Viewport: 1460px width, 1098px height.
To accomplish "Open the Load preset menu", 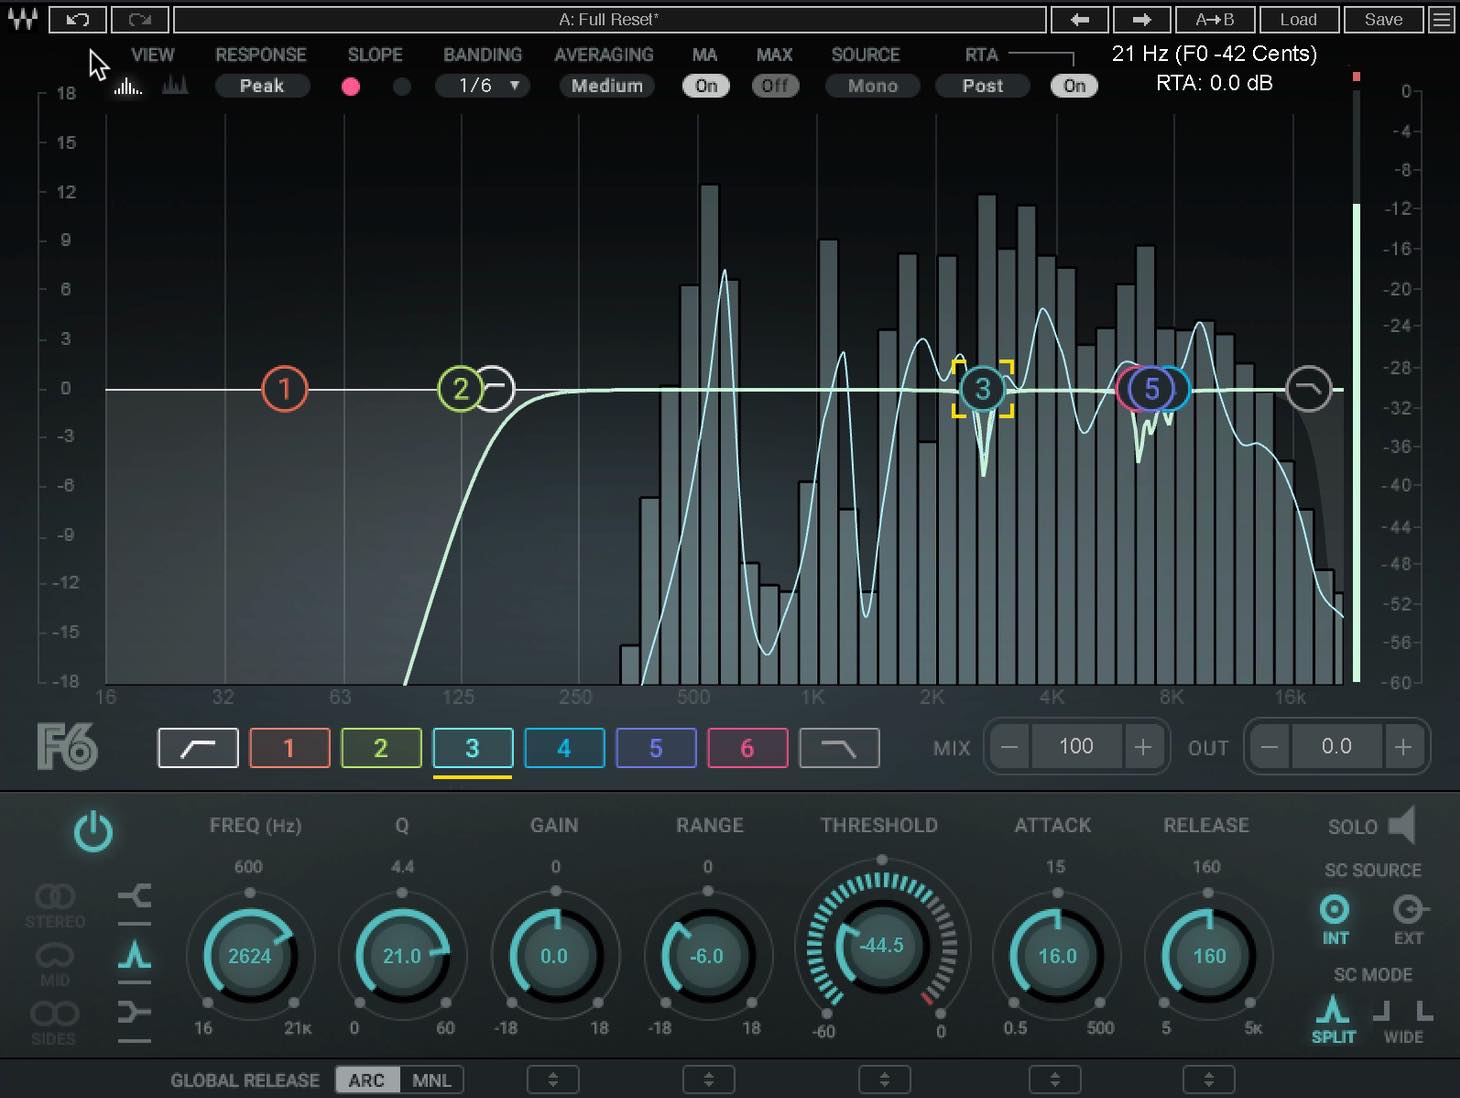I will (x=1298, y=19).
